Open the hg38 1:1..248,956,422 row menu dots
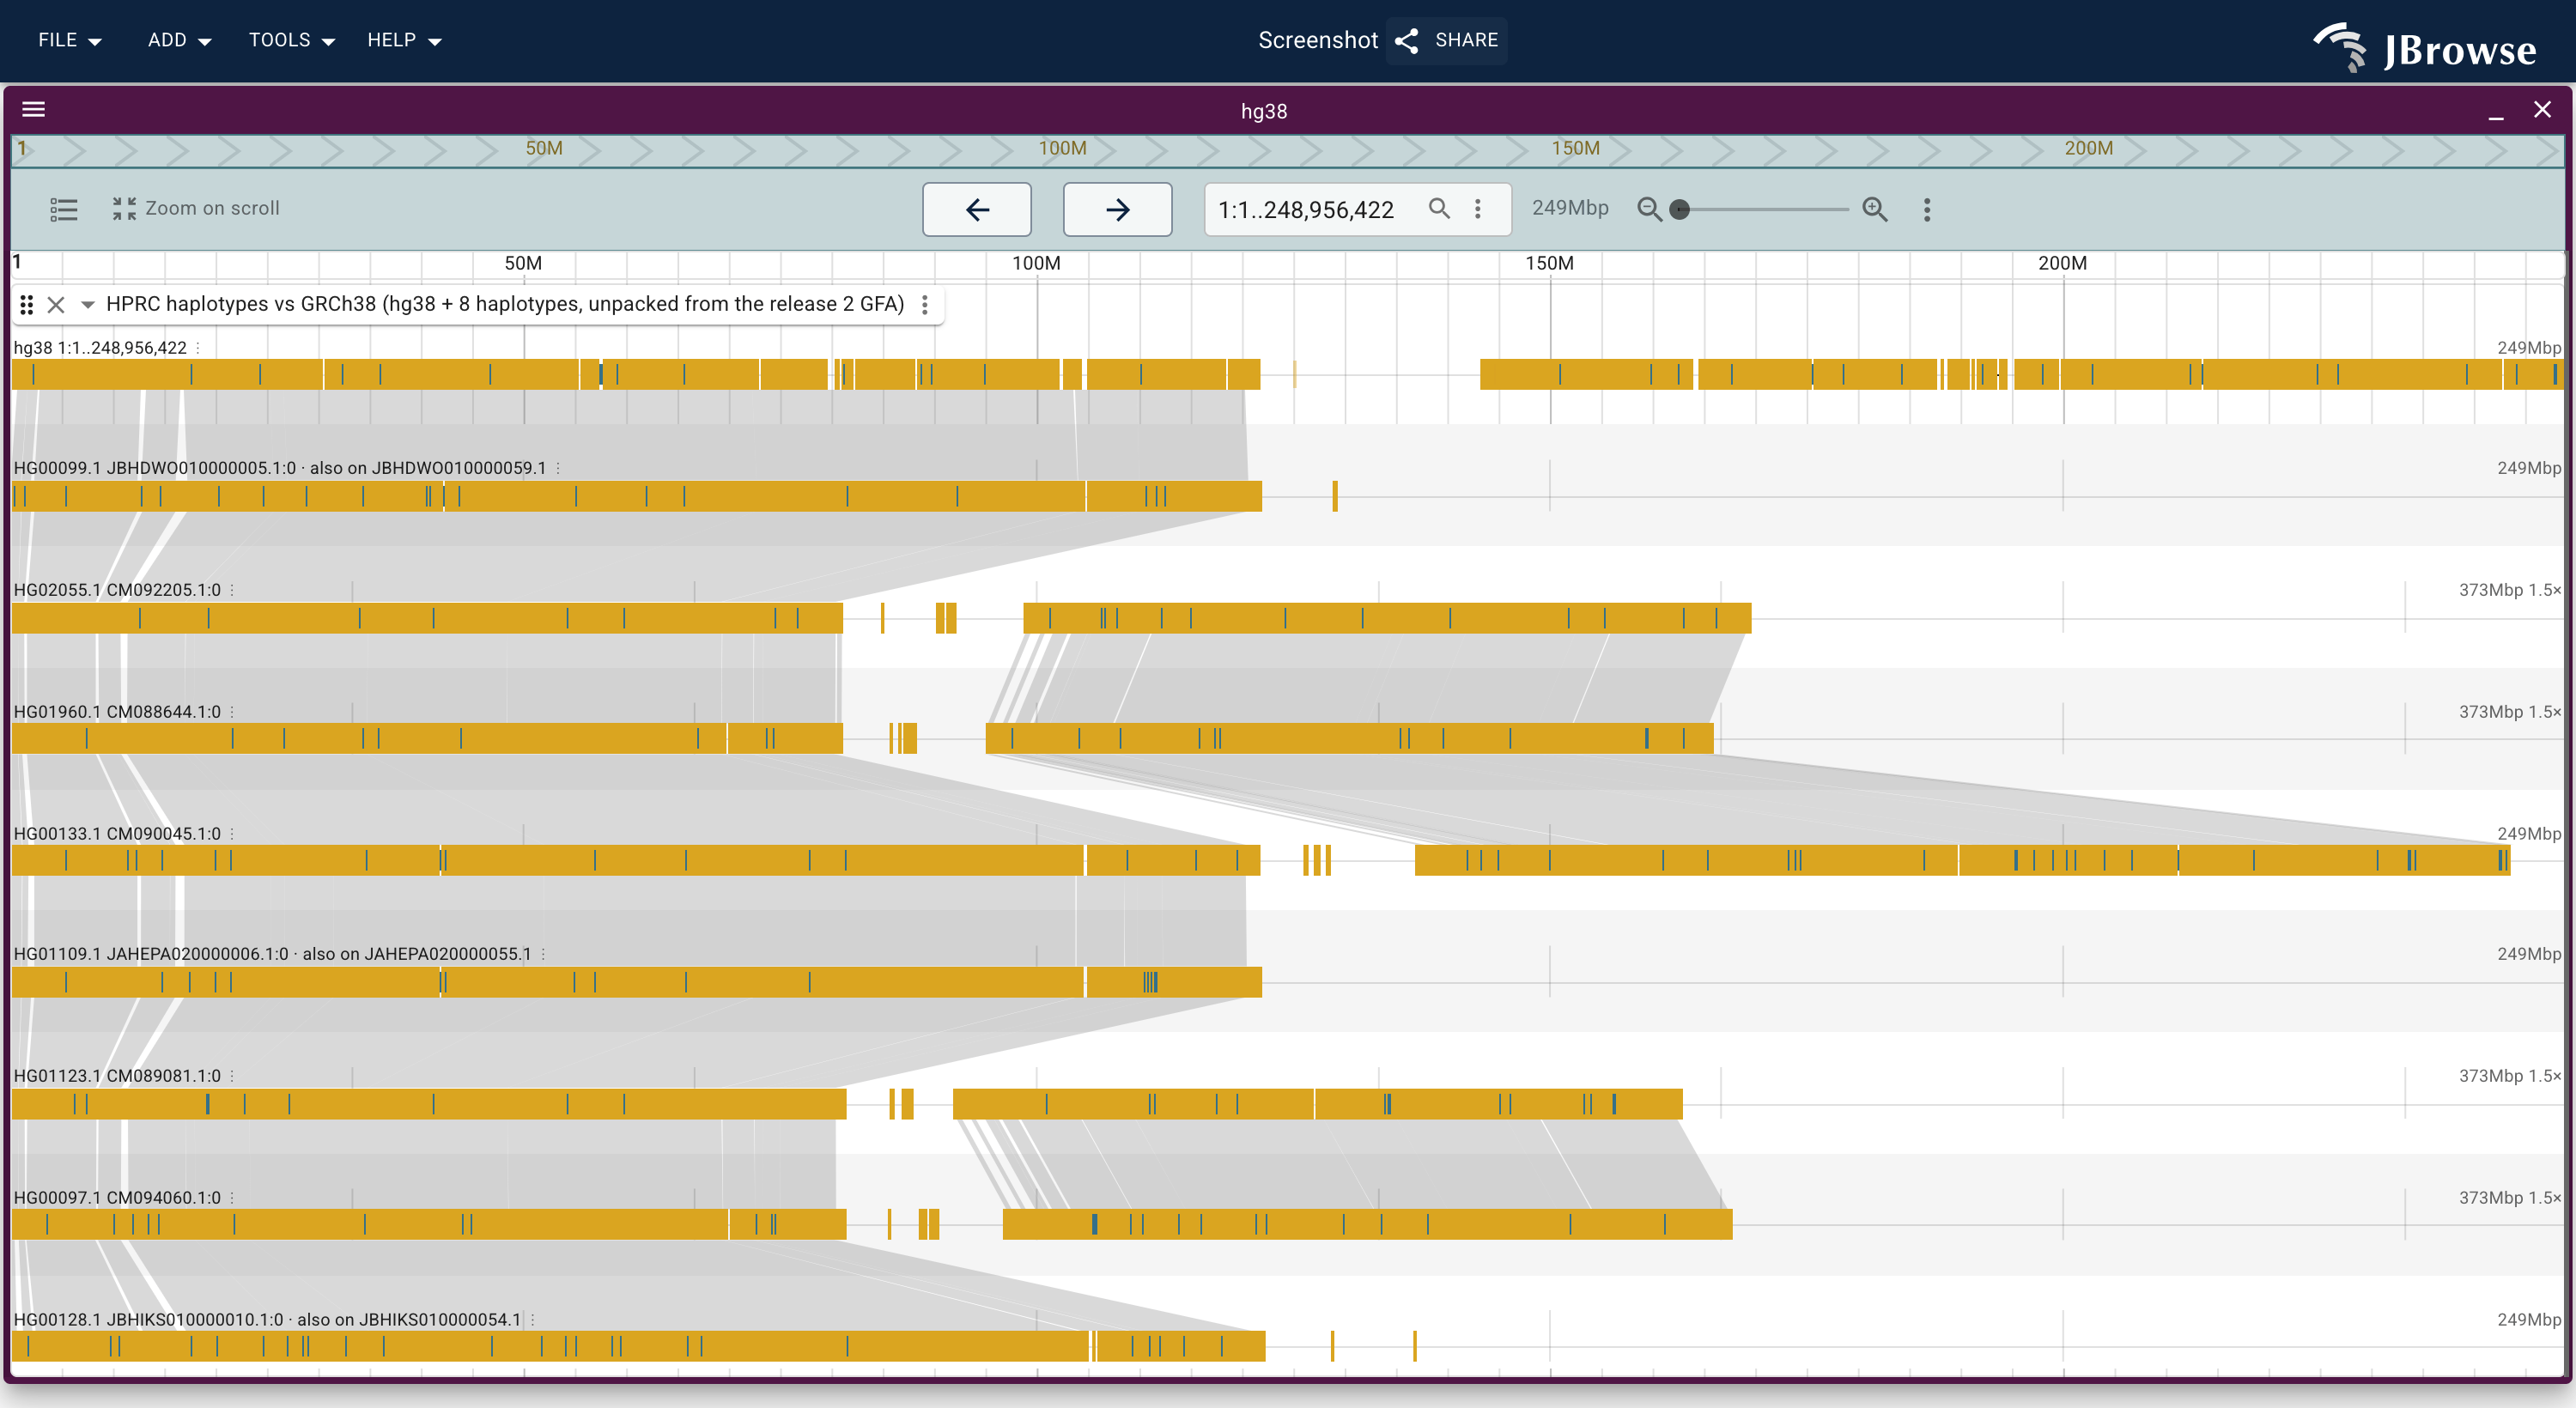The width and height of the screenshot is (2576, 1408). 198,348
